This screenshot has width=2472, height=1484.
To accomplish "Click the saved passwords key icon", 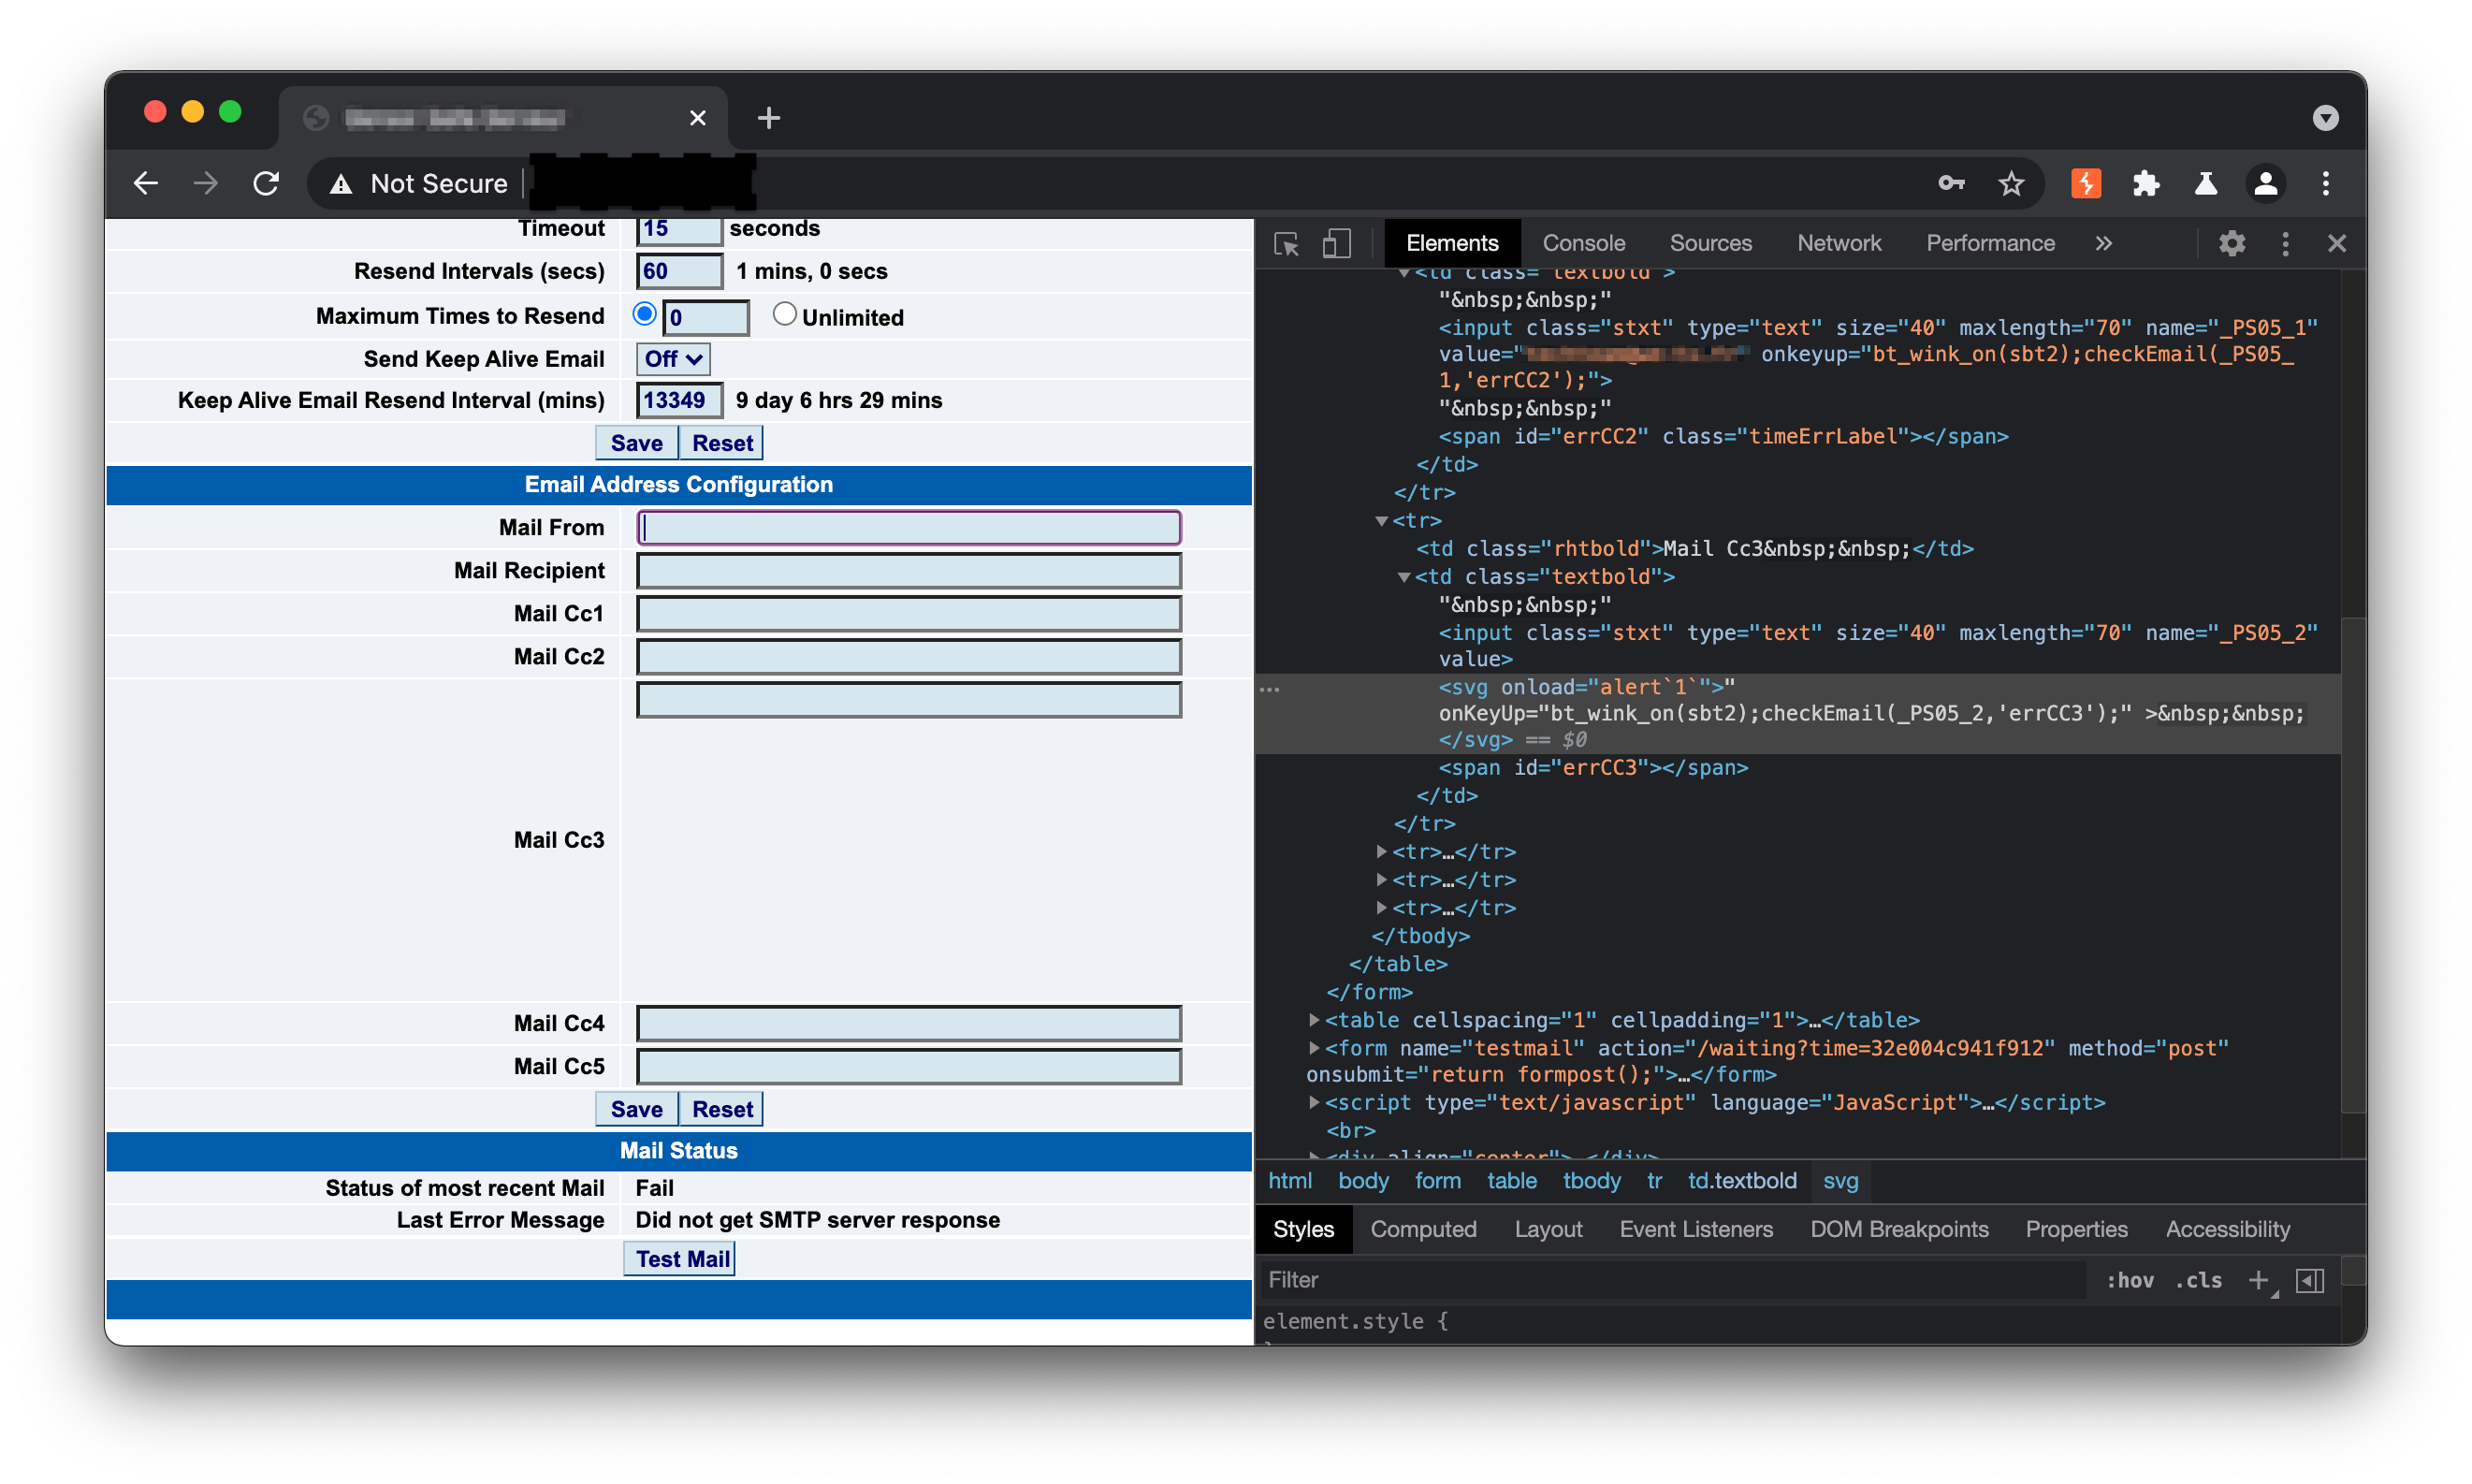I will point(1951,184).
